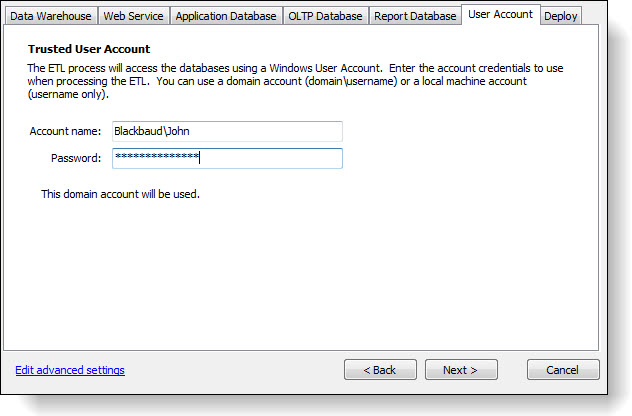This screenshot has width=632, height=416.
Task: Click the 'Password:' label
Action: (x=76, y=158)
